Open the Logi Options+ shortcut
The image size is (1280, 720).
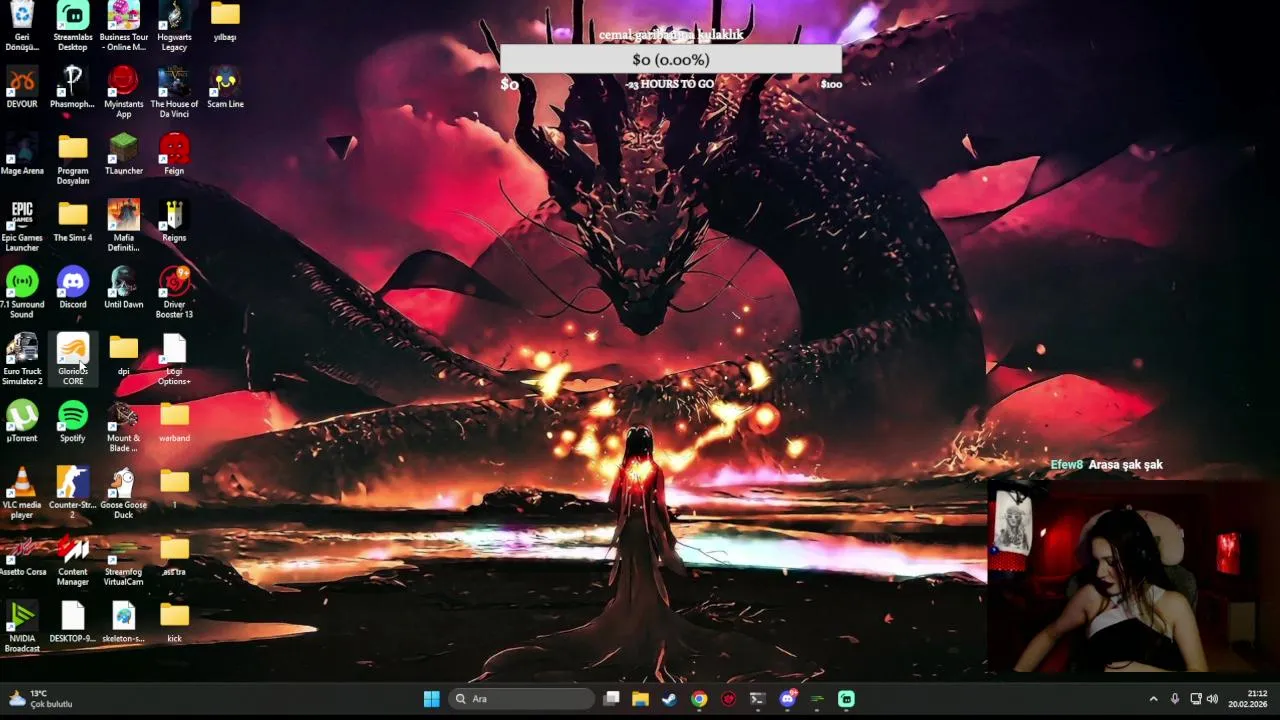coord(174,360)
